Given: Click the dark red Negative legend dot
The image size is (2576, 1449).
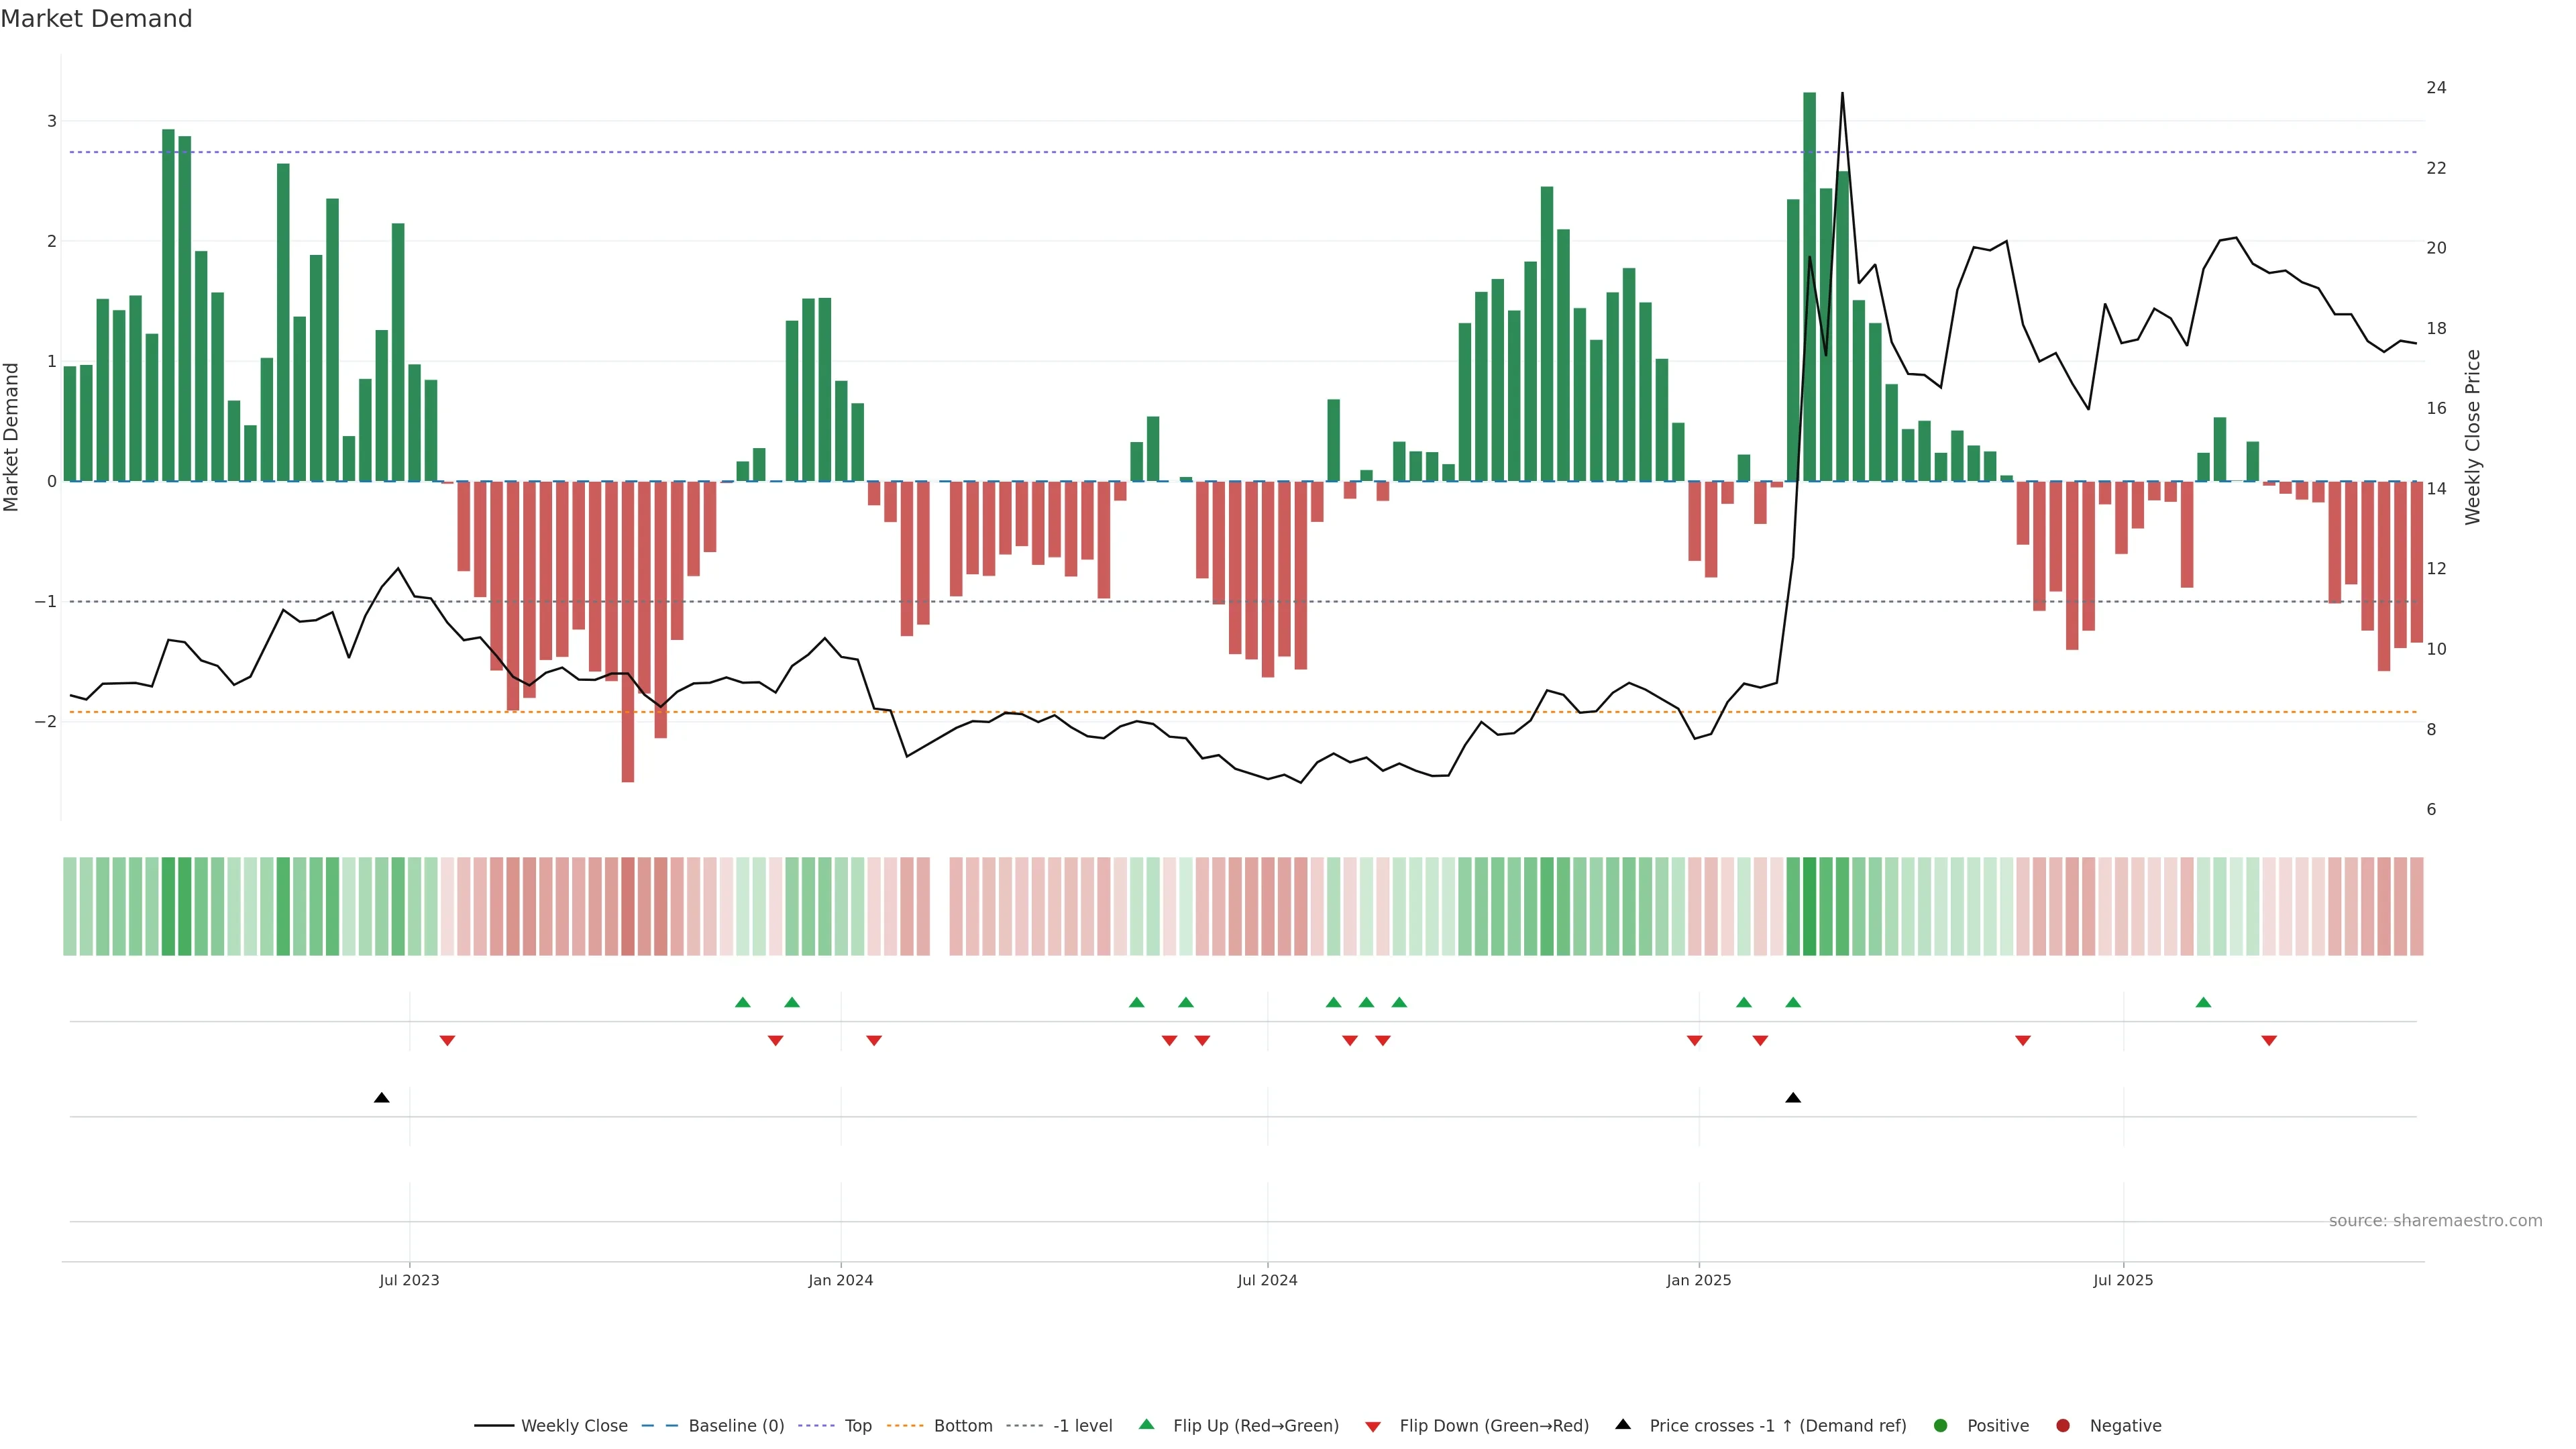Looking at the screenshot, I should pos(2063,1426).
